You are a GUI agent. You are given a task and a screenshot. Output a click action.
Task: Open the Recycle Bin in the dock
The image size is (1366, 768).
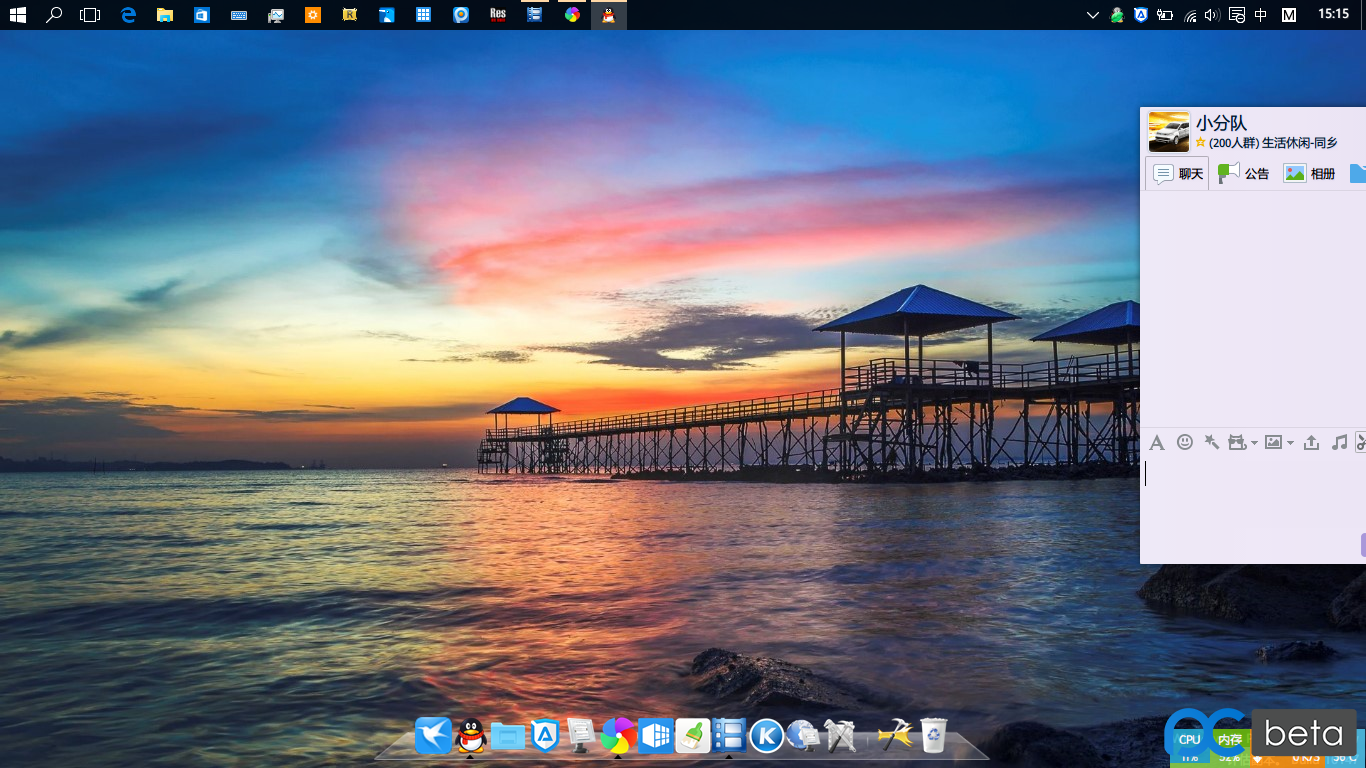(x=933, y=736)
